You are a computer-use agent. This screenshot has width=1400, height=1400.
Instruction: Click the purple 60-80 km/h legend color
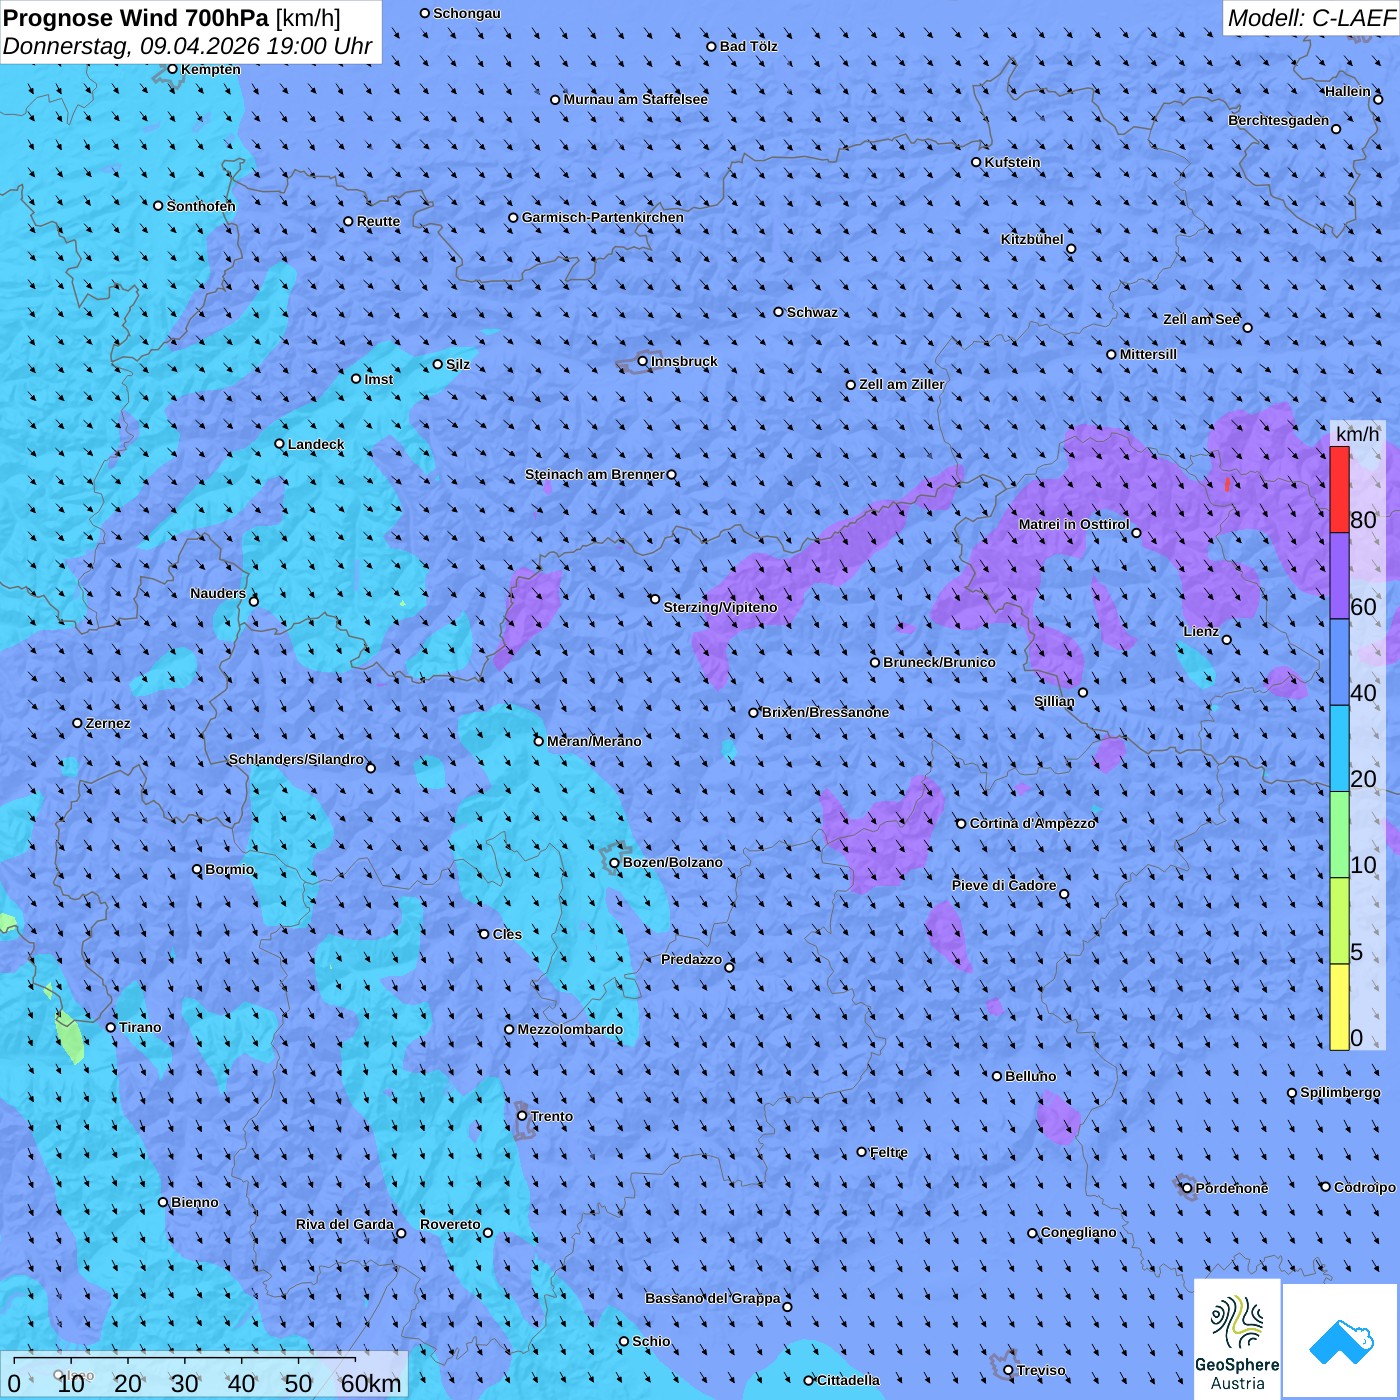pos(1339,576)
